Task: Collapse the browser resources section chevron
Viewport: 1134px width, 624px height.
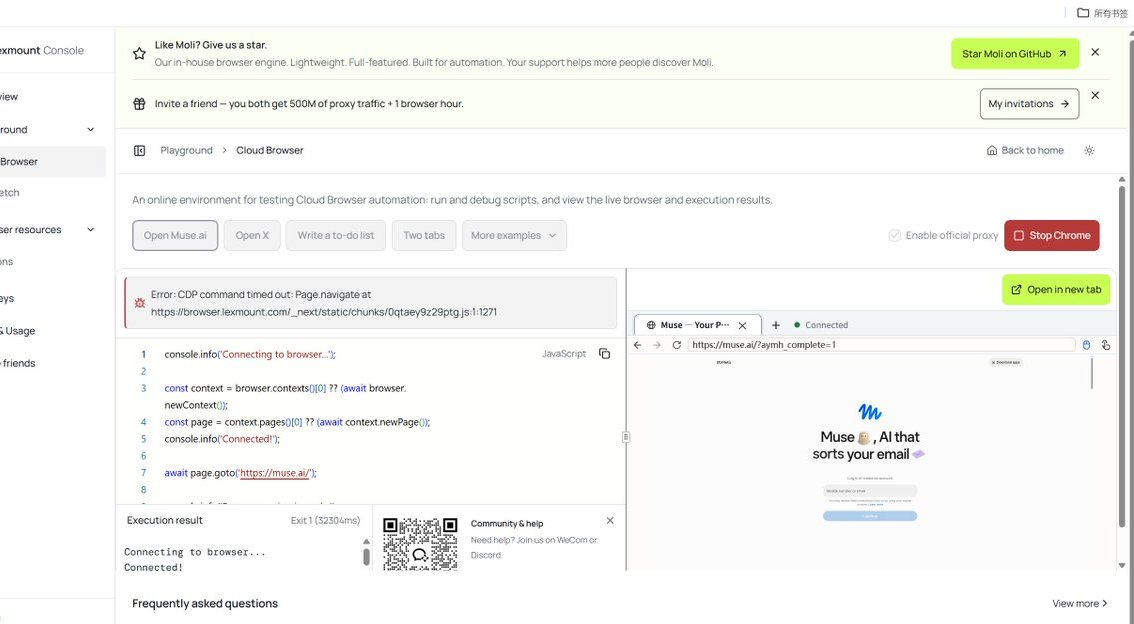Action: (90, 229)
